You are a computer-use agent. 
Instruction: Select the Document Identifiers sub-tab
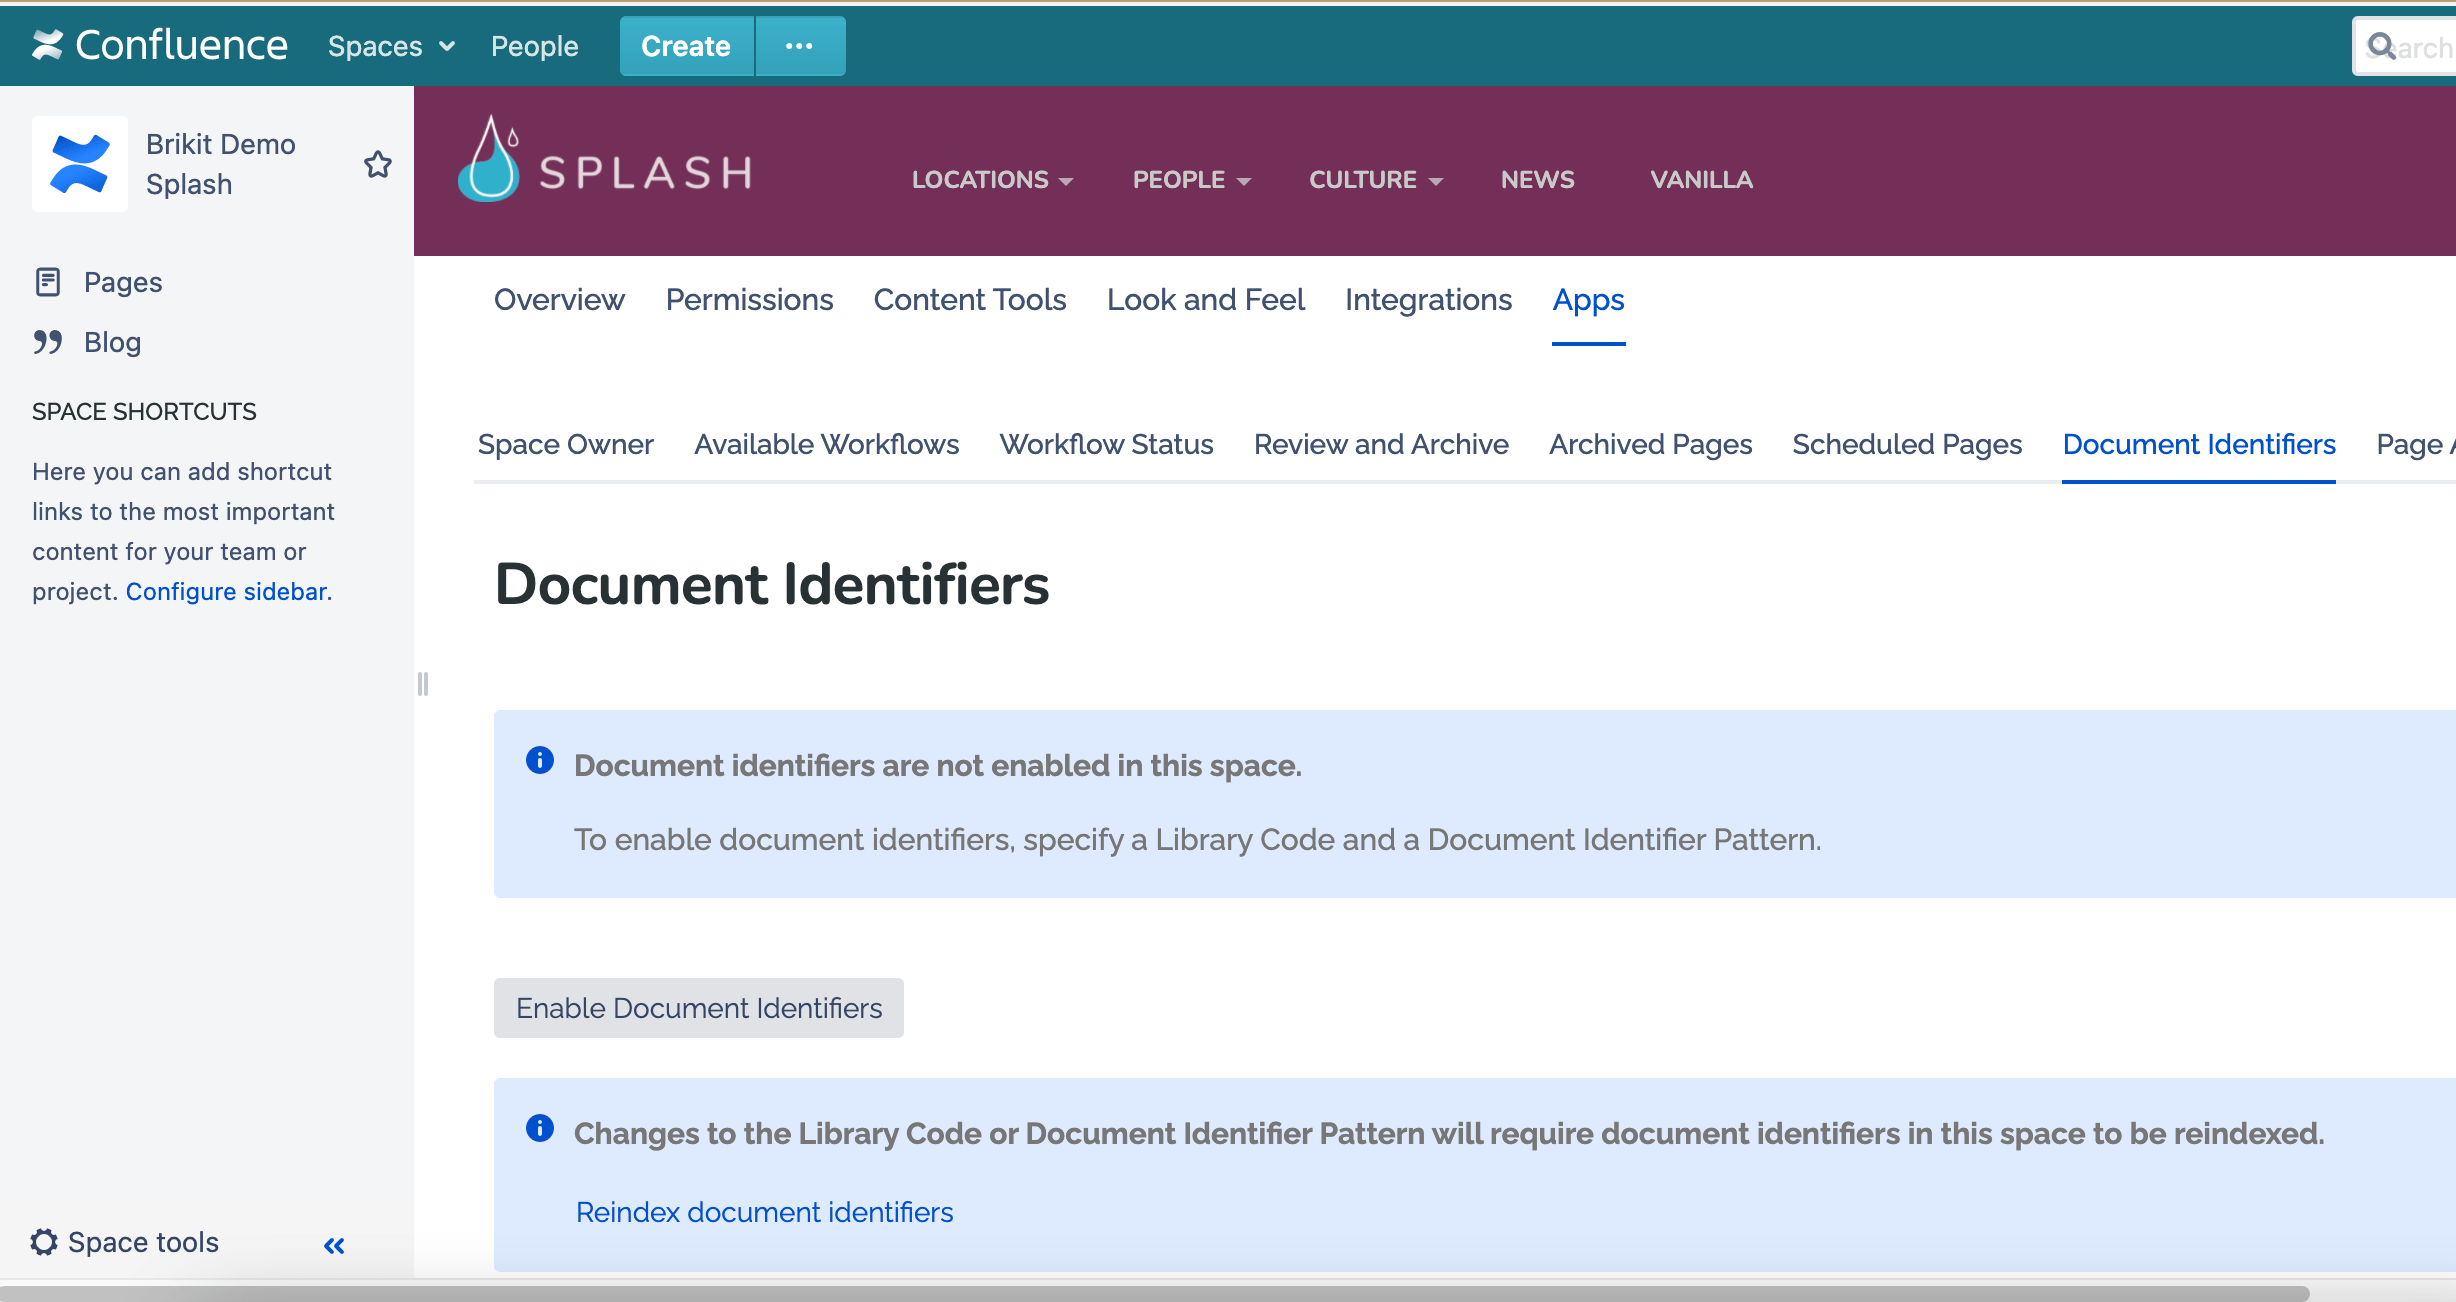2199,444
